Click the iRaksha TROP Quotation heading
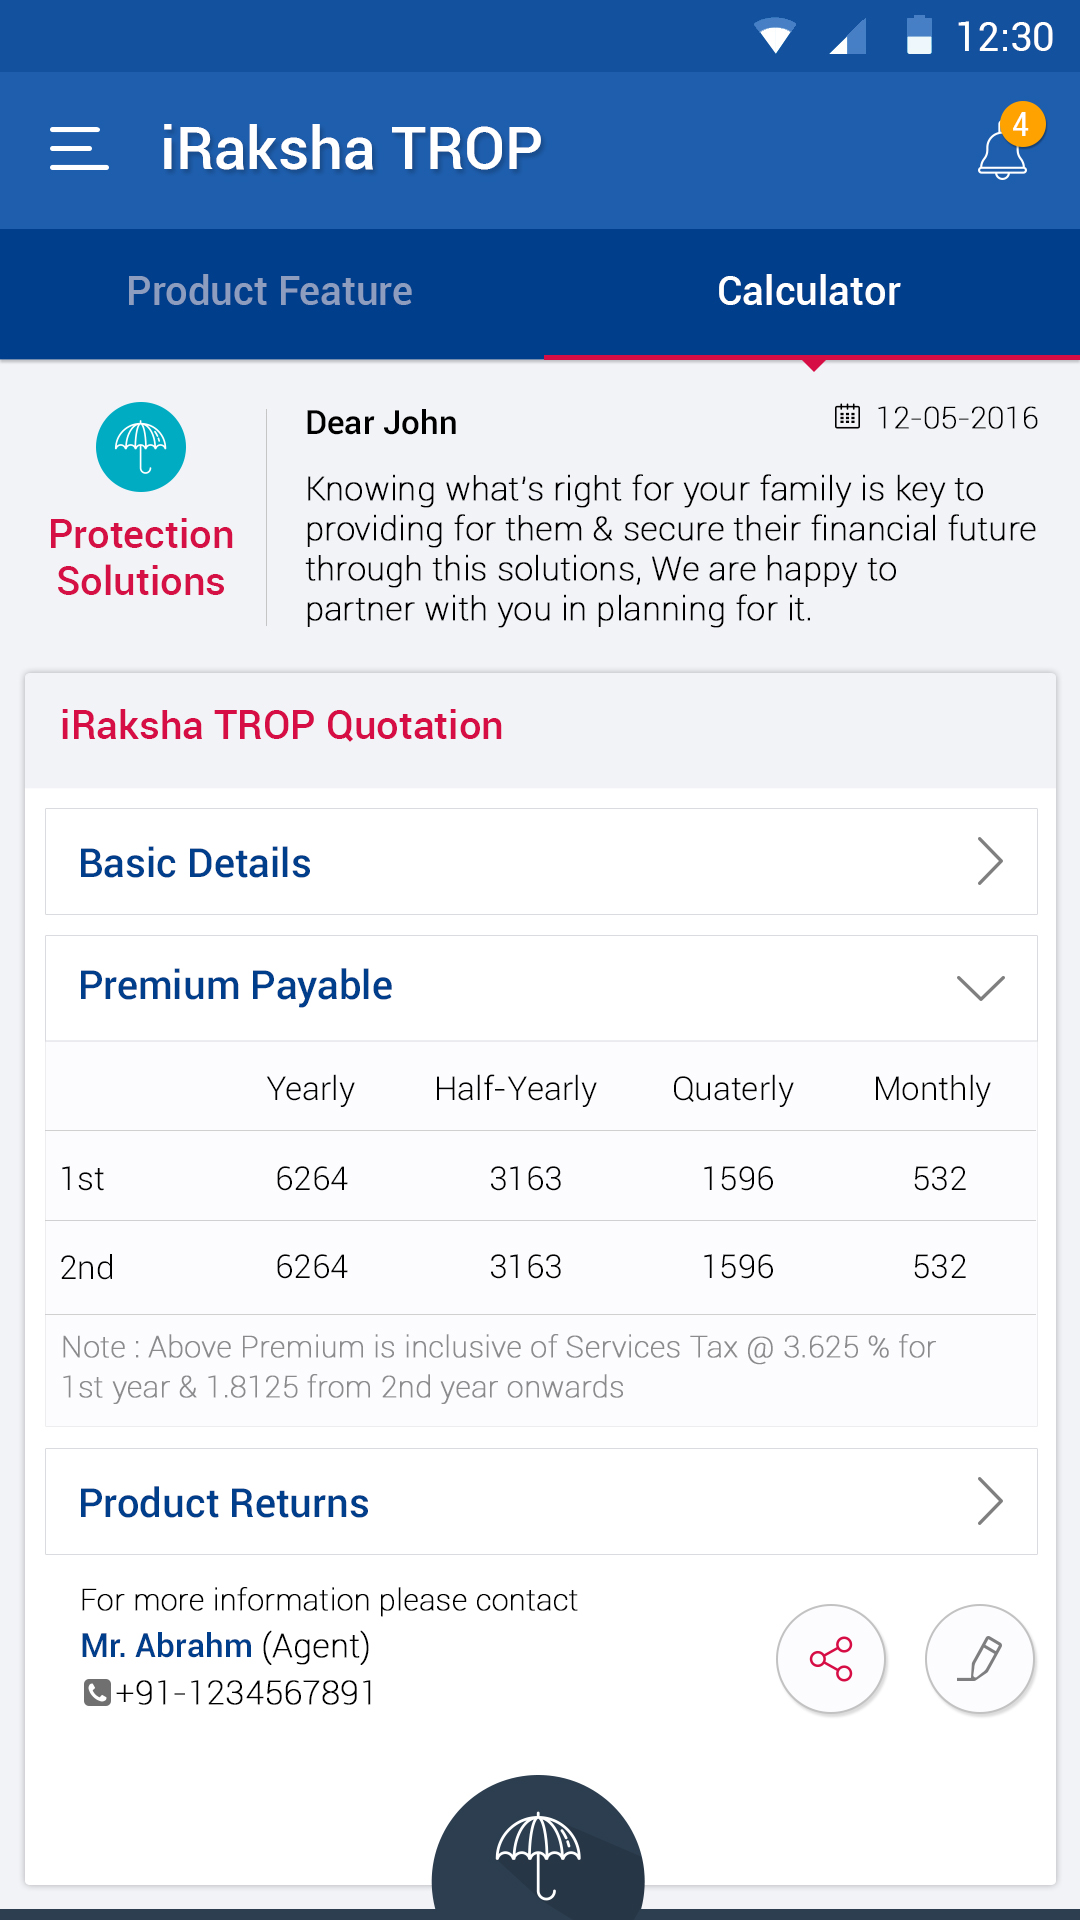 point(281,726)
